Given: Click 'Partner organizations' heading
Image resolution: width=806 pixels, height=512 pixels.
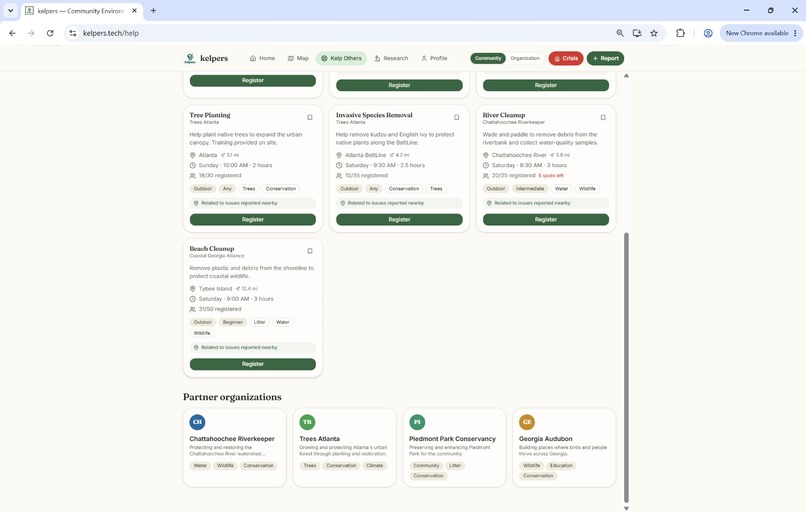Looking at the screenshot, I should coord(232,397).
